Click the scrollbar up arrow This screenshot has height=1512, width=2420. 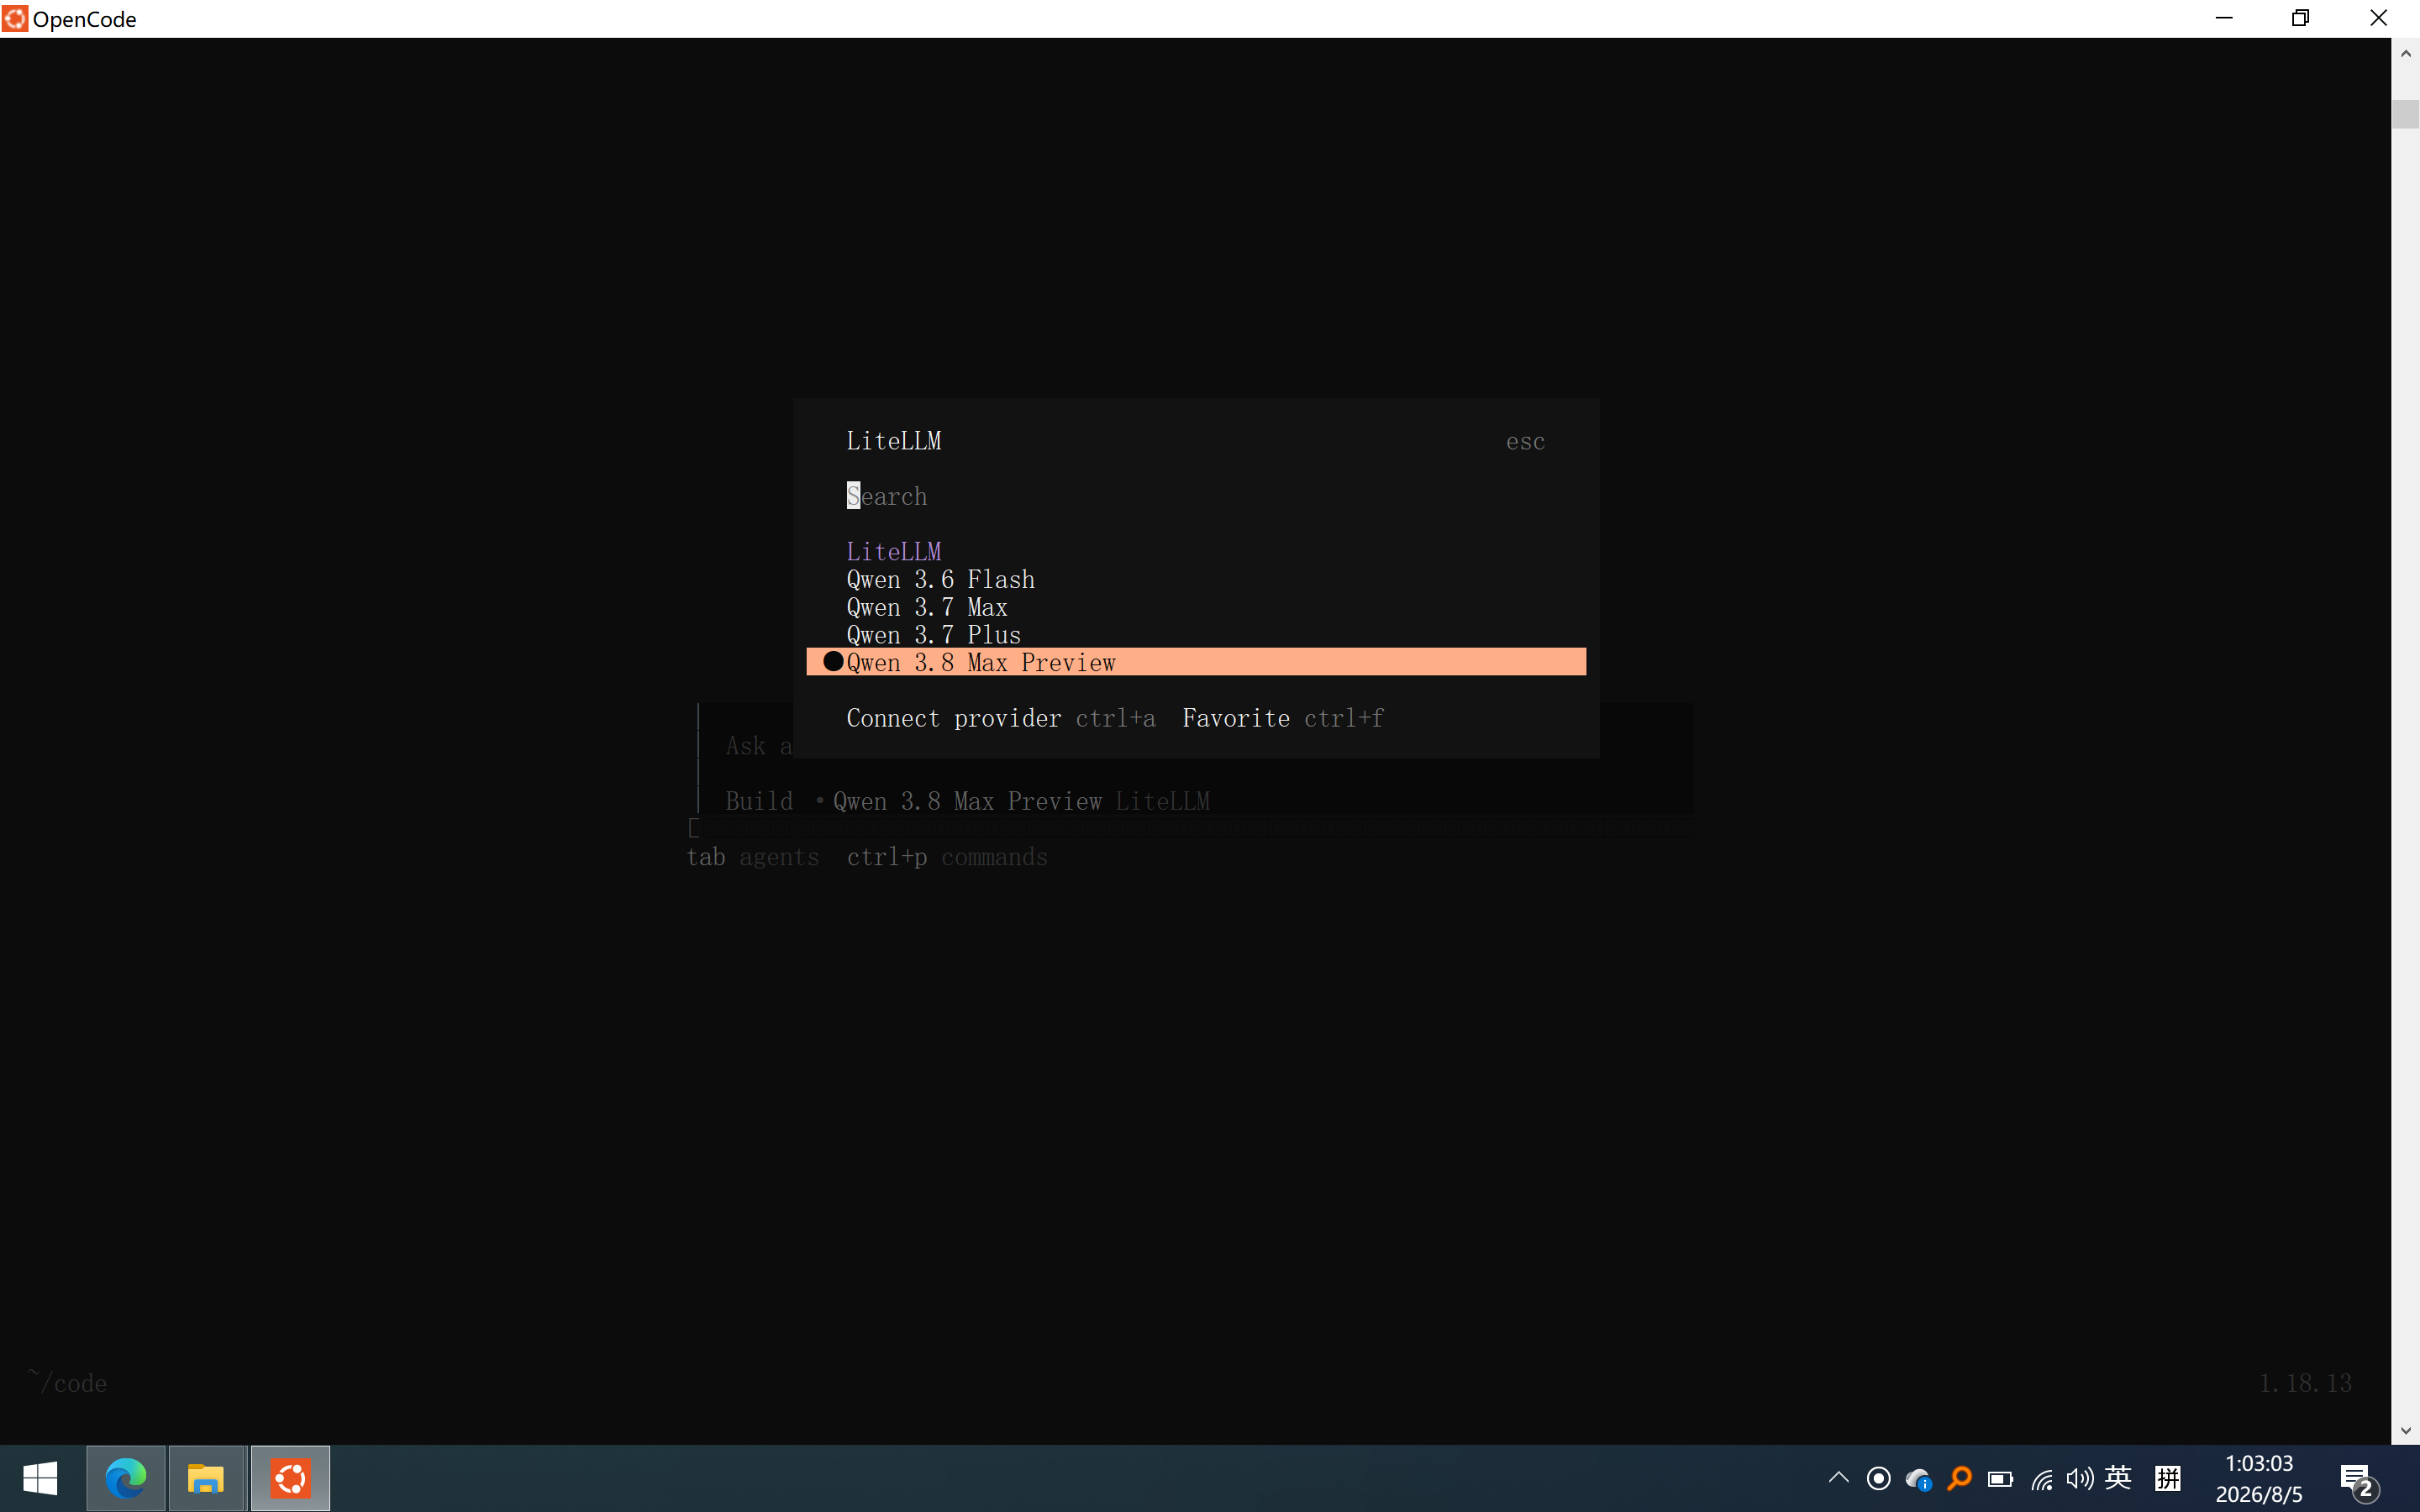[2405, 54]
